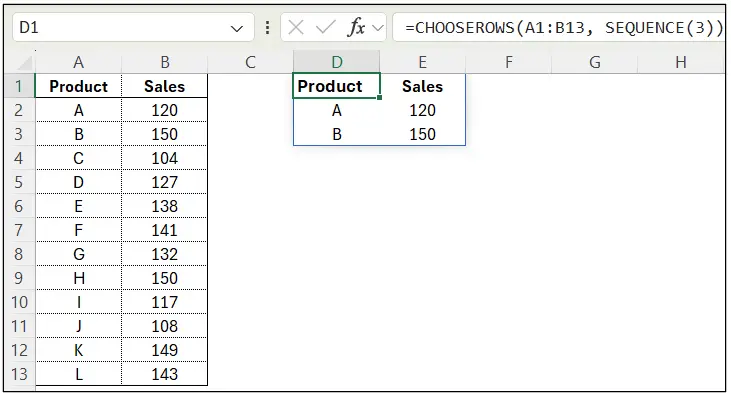Screen dimensions: 731x393
Task: Select row 11 header
Action: tap(19, 326)
